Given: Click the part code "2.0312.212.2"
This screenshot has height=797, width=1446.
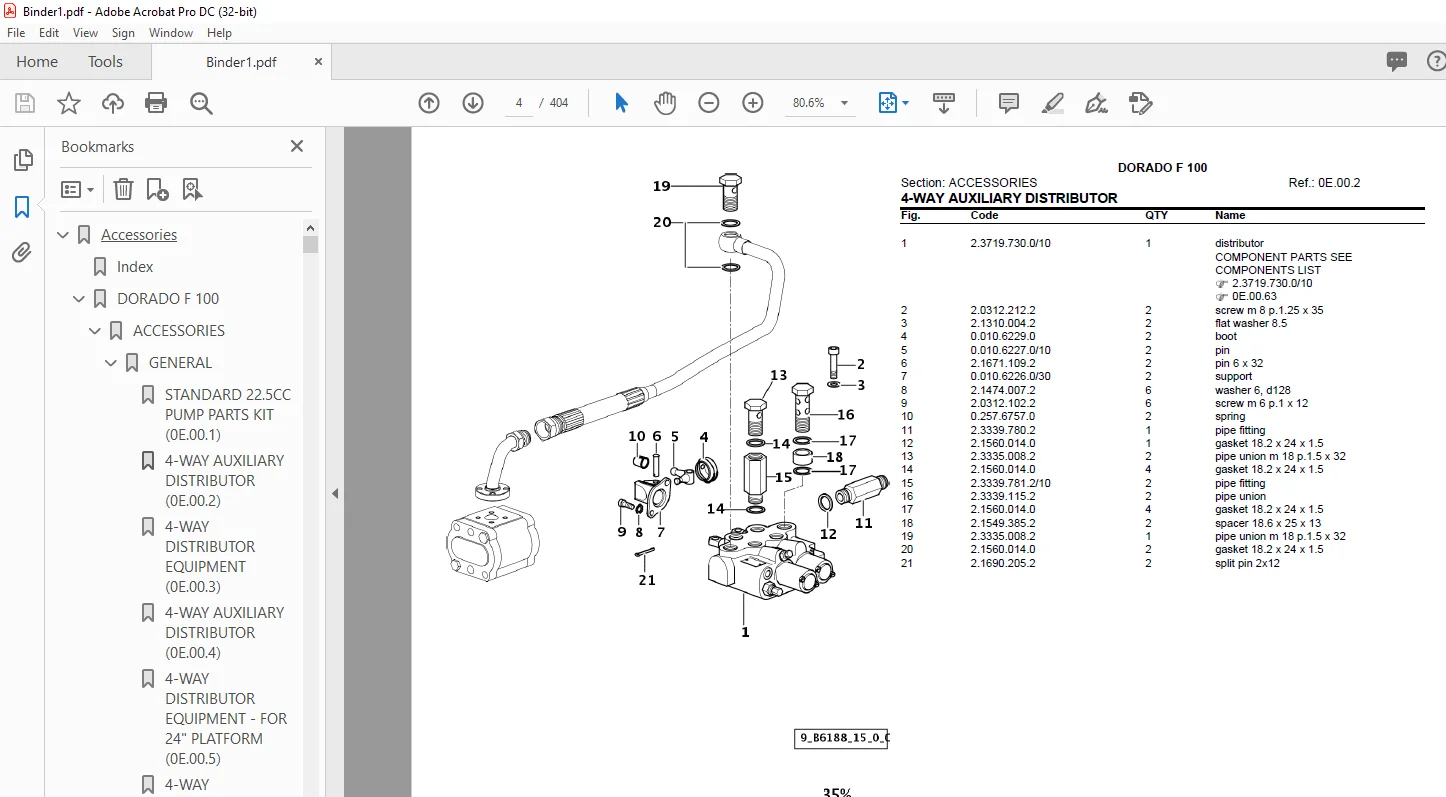Looking at the screenshot, I should click(1003, 310).
